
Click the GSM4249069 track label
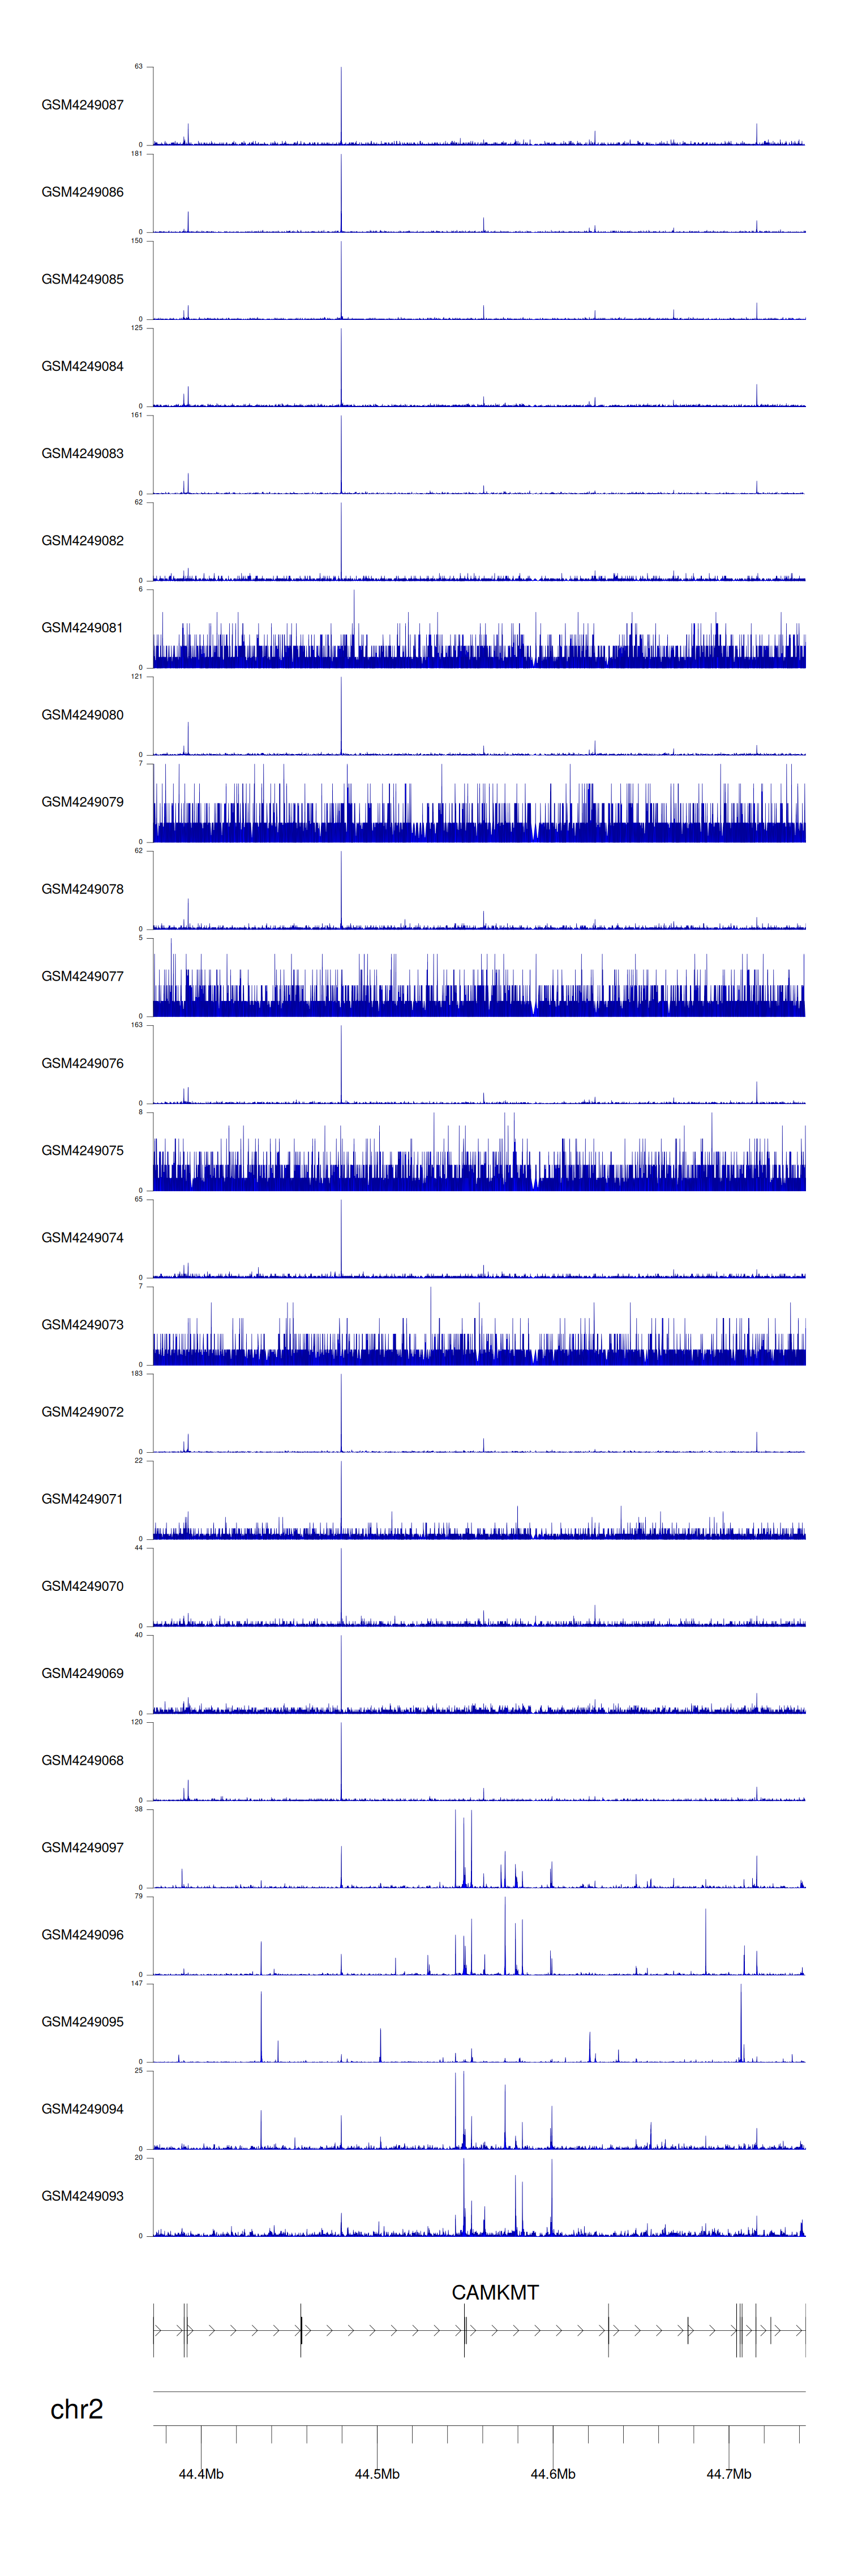[82, 1673]
